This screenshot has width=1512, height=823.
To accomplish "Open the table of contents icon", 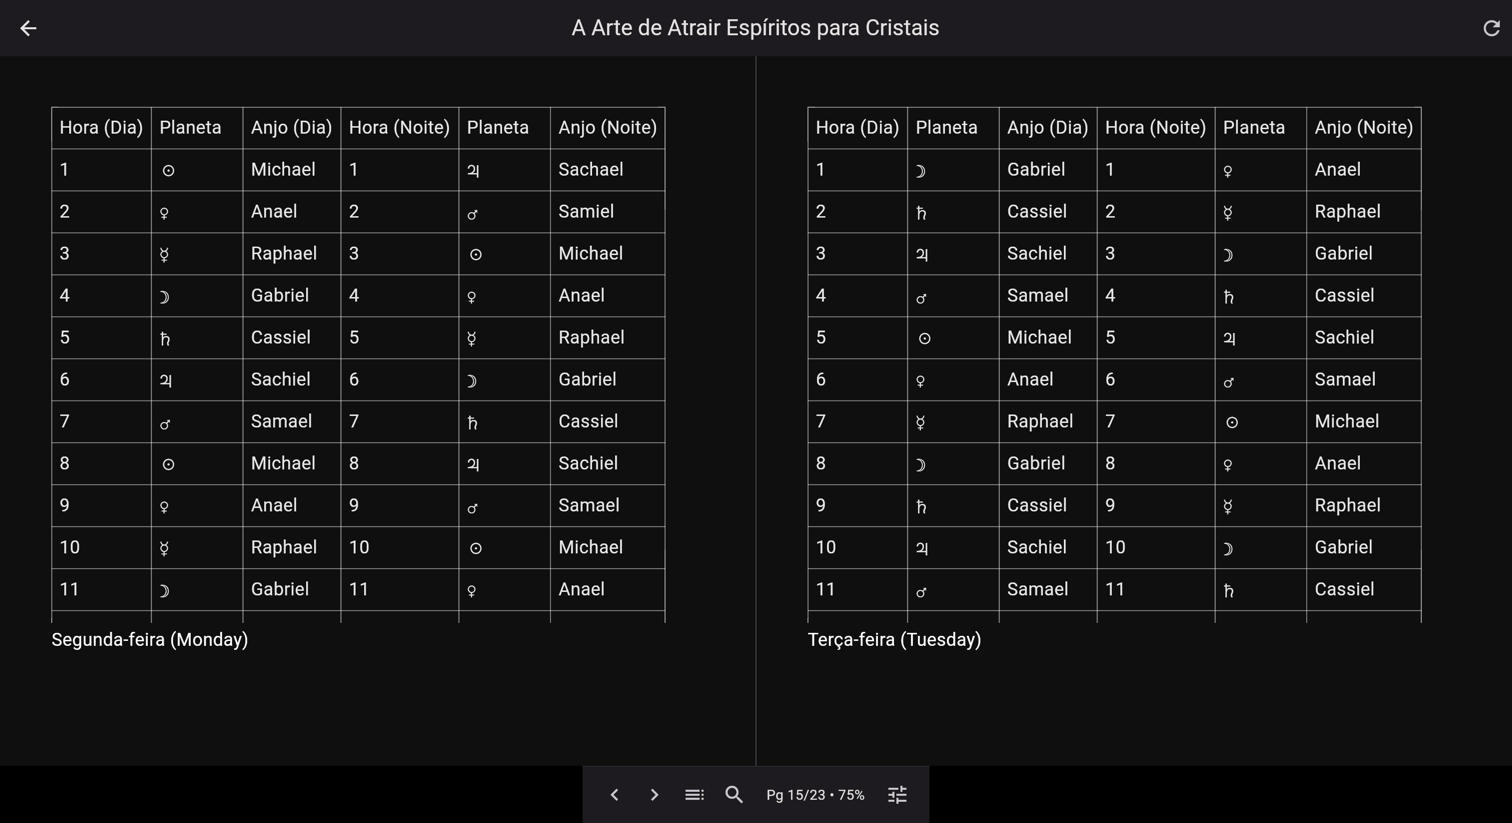I will click(694, 794).
